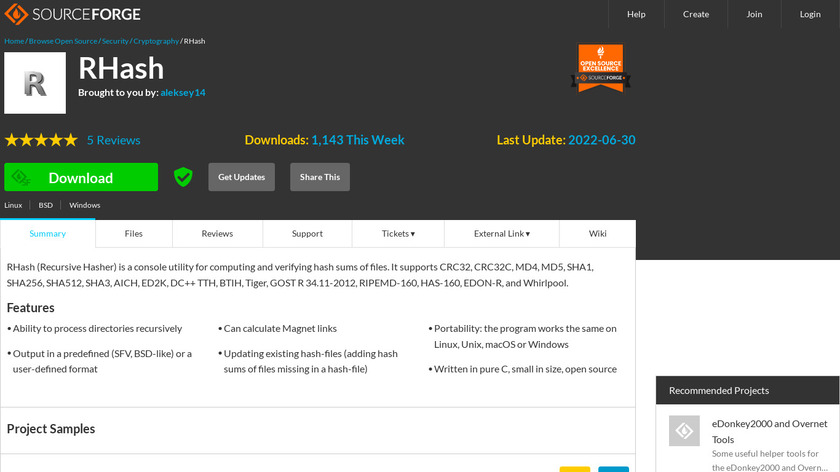Click 'Can calculate Magnet links' feature text
Screen dimensions: 840x472
(280, 328)
